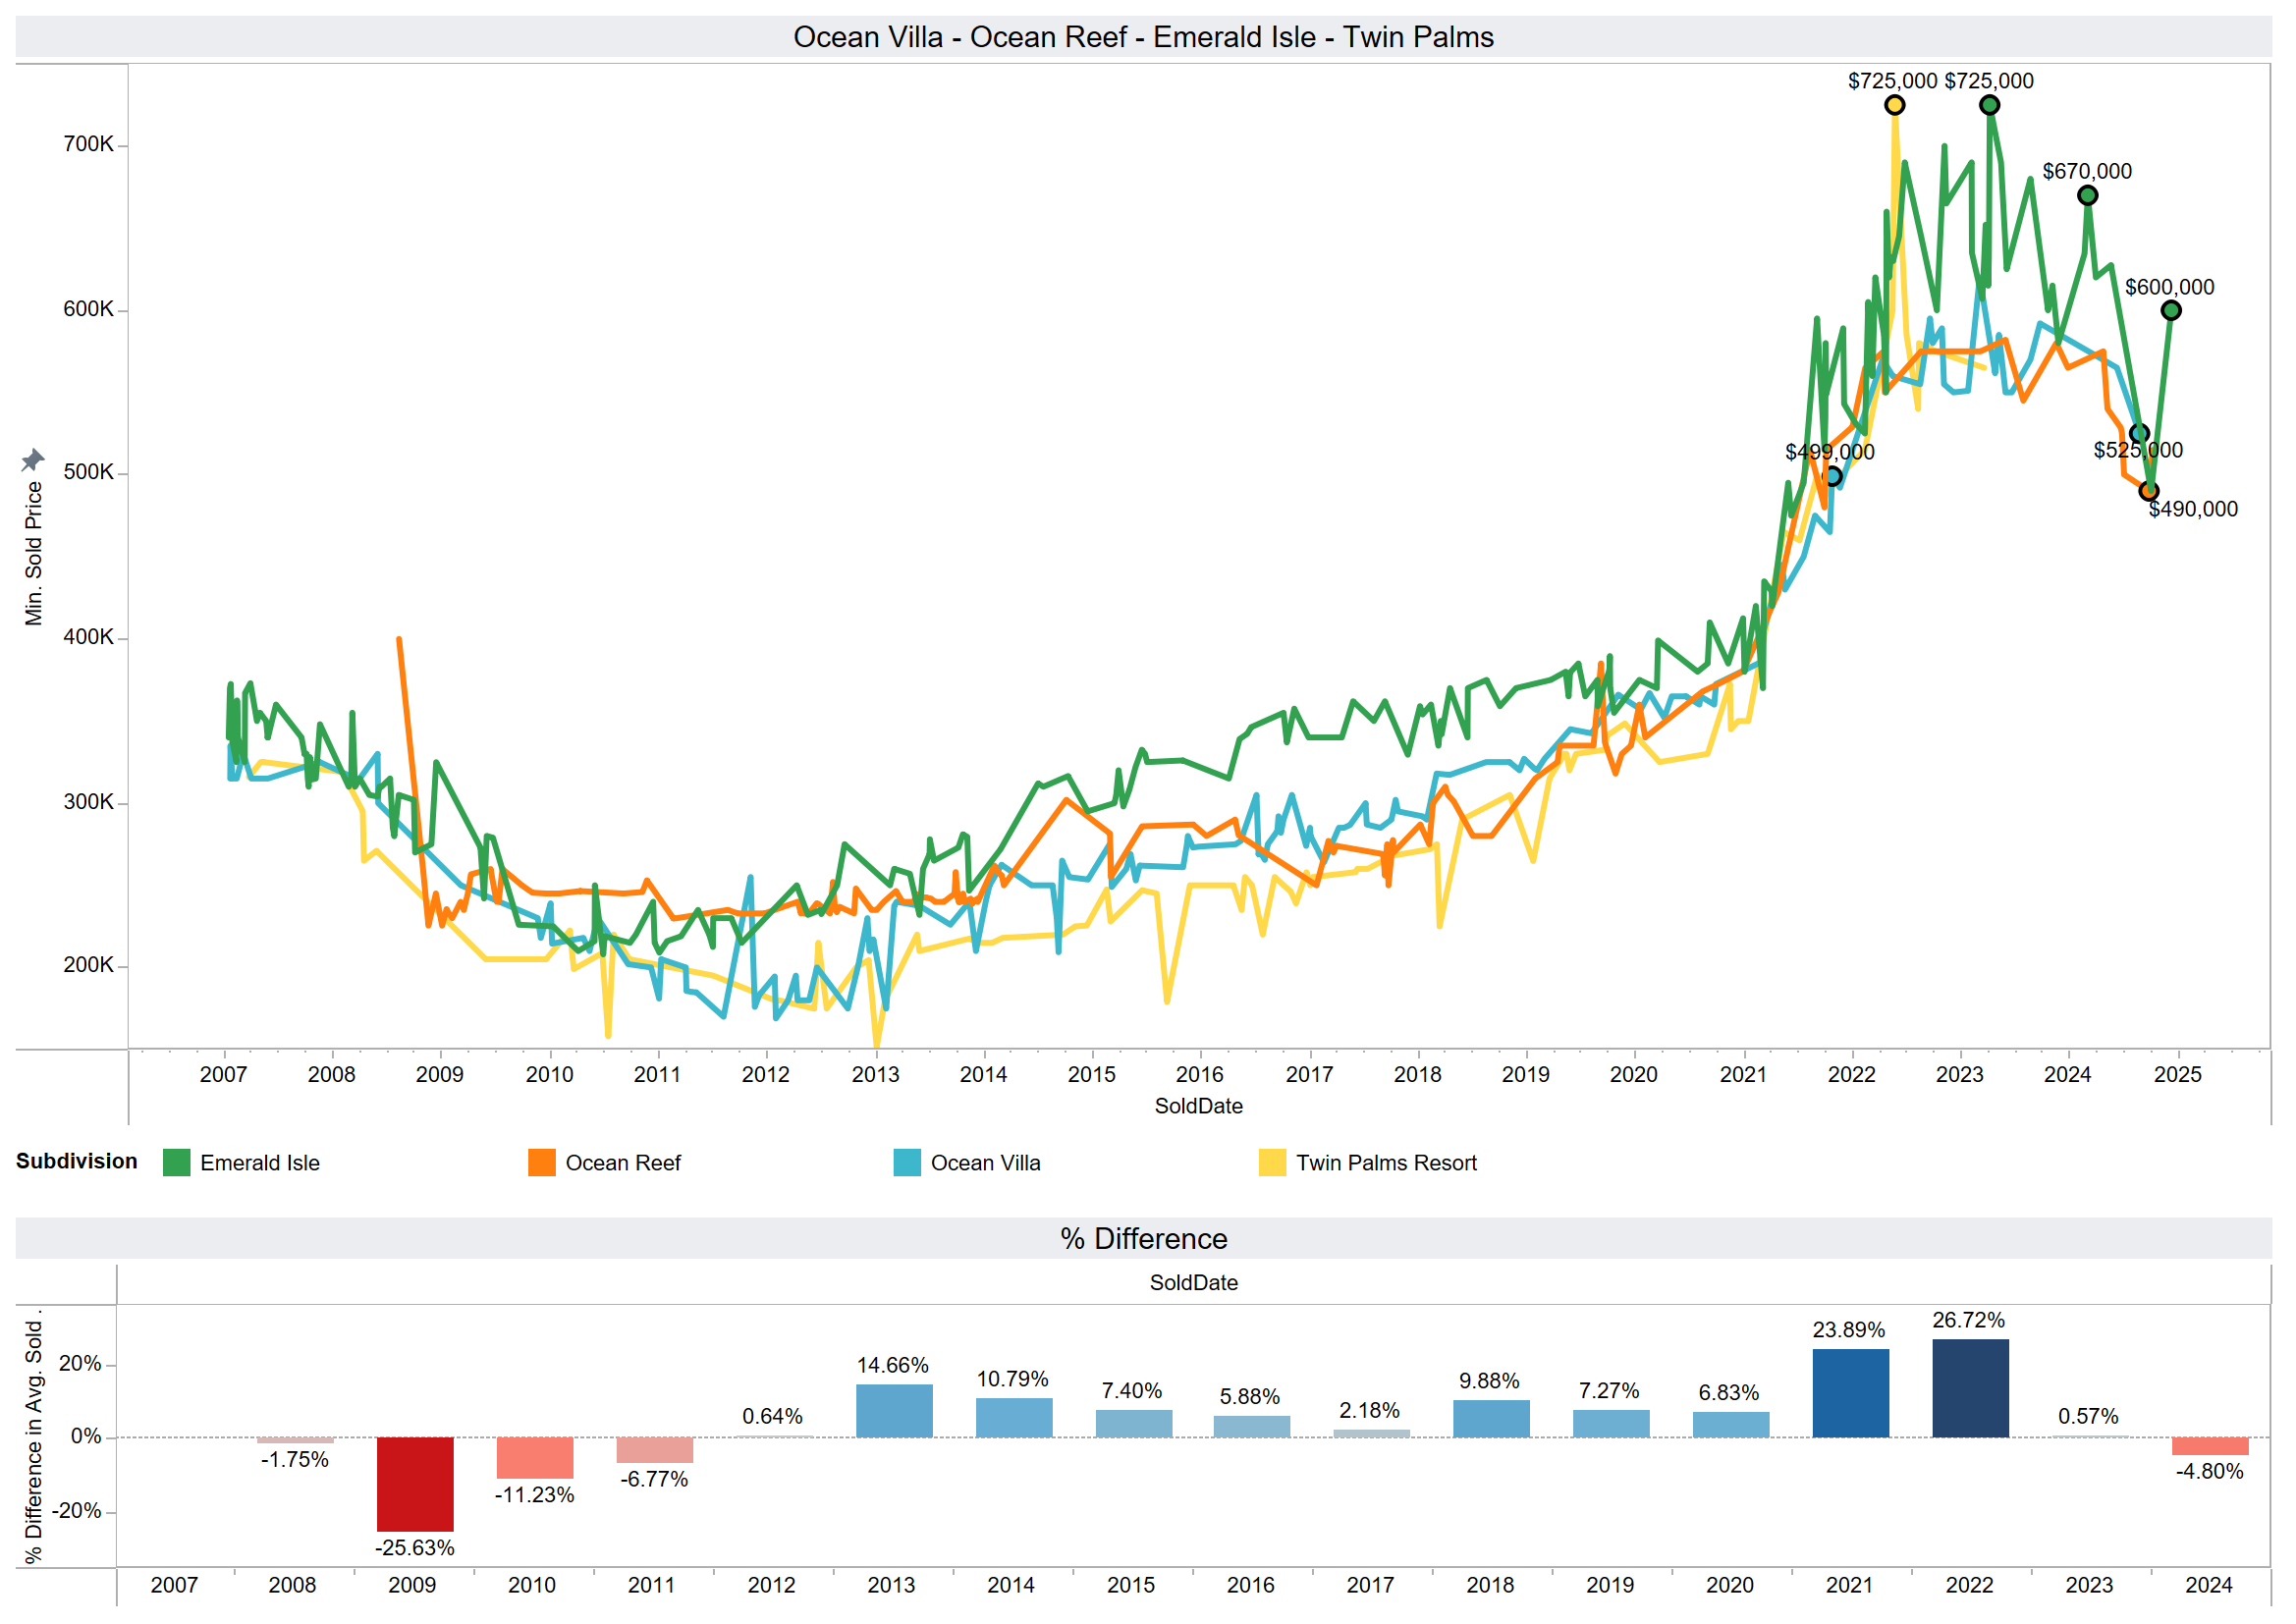The width and height of the screenshot is (2296, 1624).
Task: Select the yellow $725,000 peak data marker
Action: point(1895,105)
